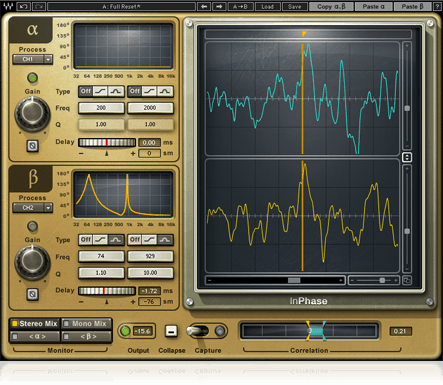Open alpha Process CH1 dropdown
The height and width of the screenshot is (385, 443).
(x=32, y=59)
